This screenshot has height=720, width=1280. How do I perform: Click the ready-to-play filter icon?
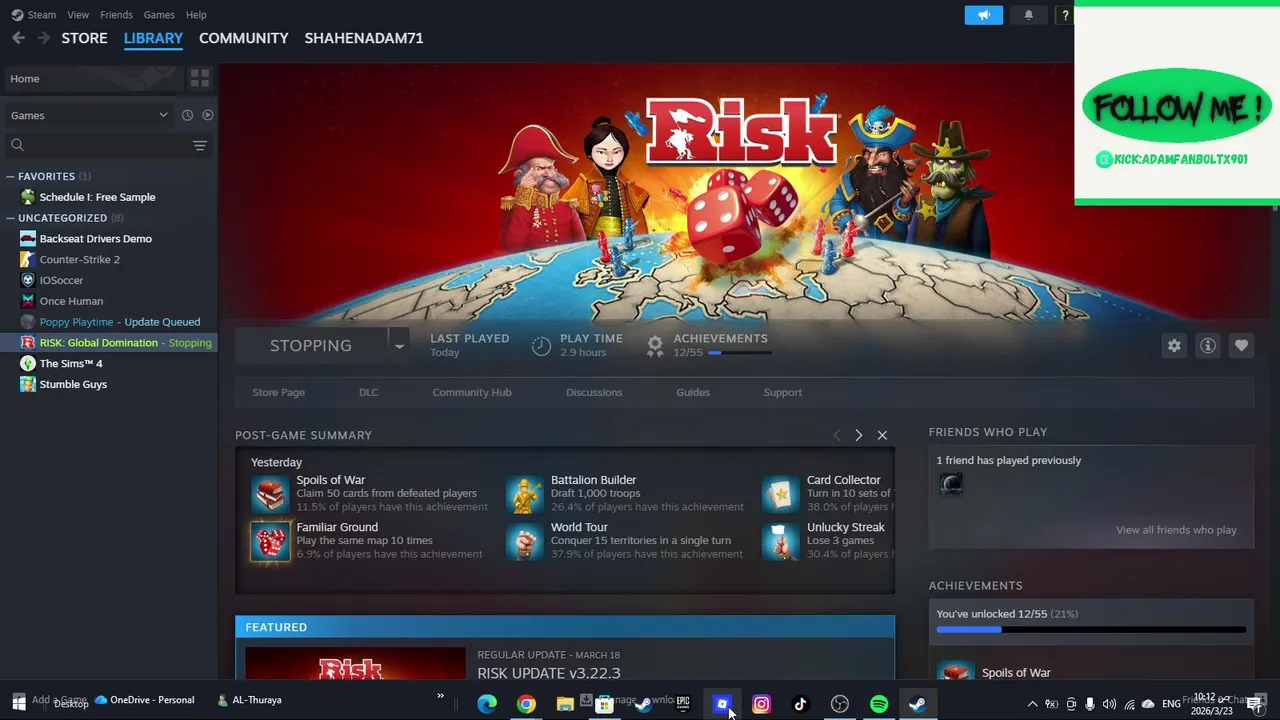pyautogui.click(x=208, y=115)
